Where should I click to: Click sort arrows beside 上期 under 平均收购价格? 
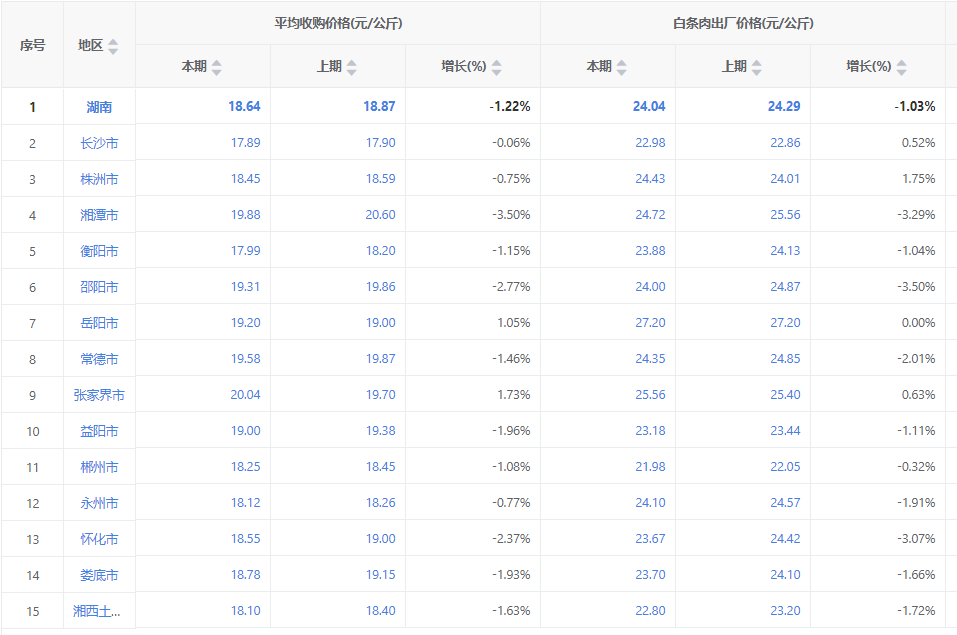pyautogui.click(x=351, y=67)
